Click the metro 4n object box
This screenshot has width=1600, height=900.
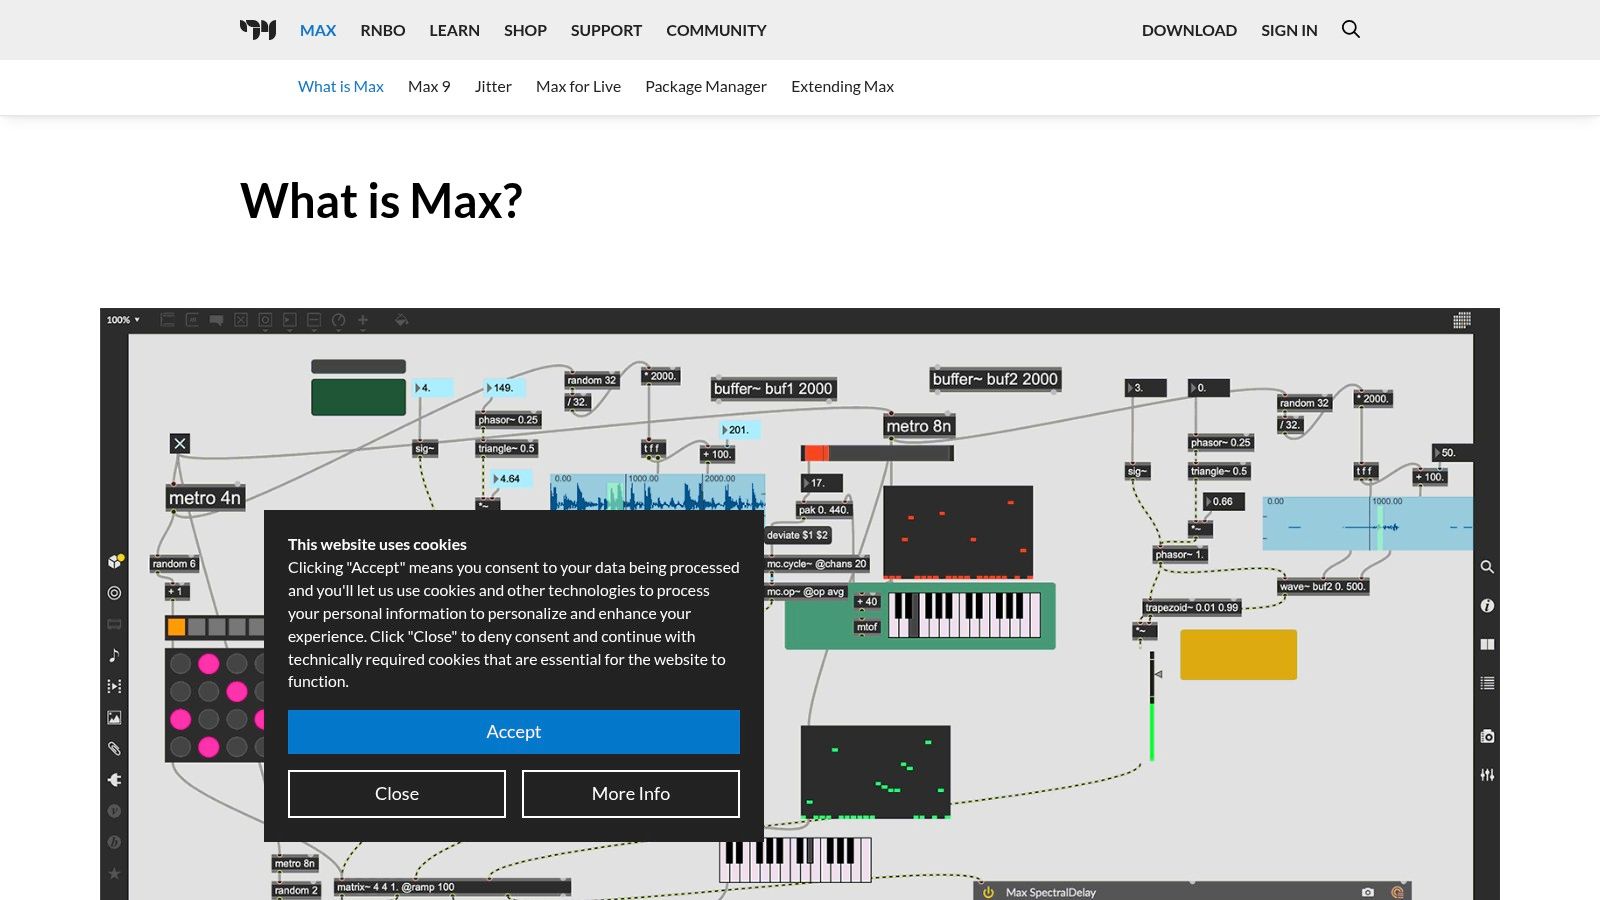point(205,498)
